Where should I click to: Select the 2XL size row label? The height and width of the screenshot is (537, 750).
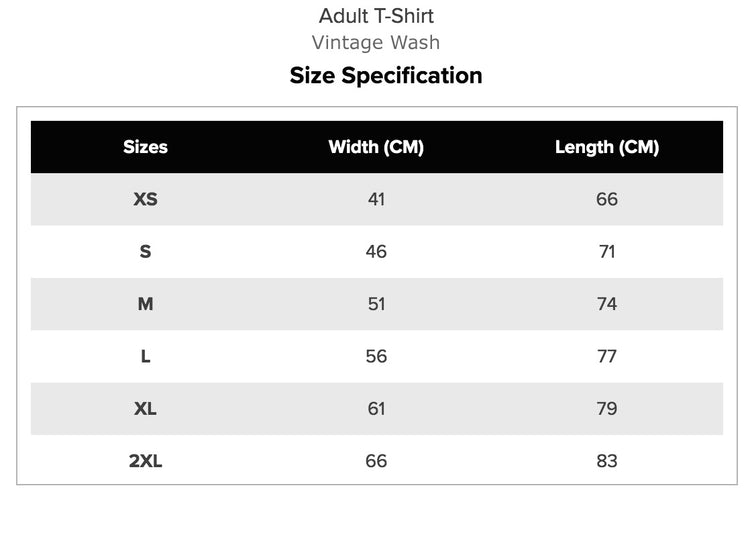pos(145,461)
